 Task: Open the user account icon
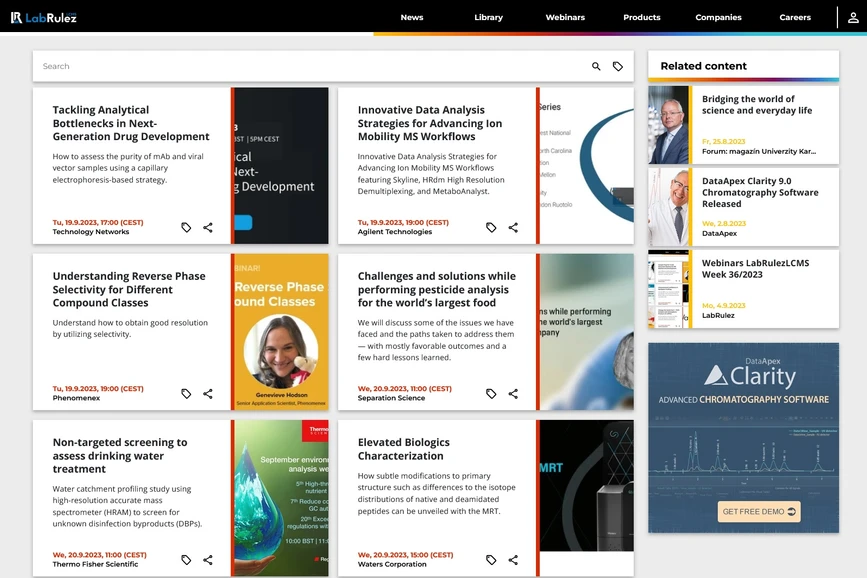pyautogui.click(x=853, y=18)
